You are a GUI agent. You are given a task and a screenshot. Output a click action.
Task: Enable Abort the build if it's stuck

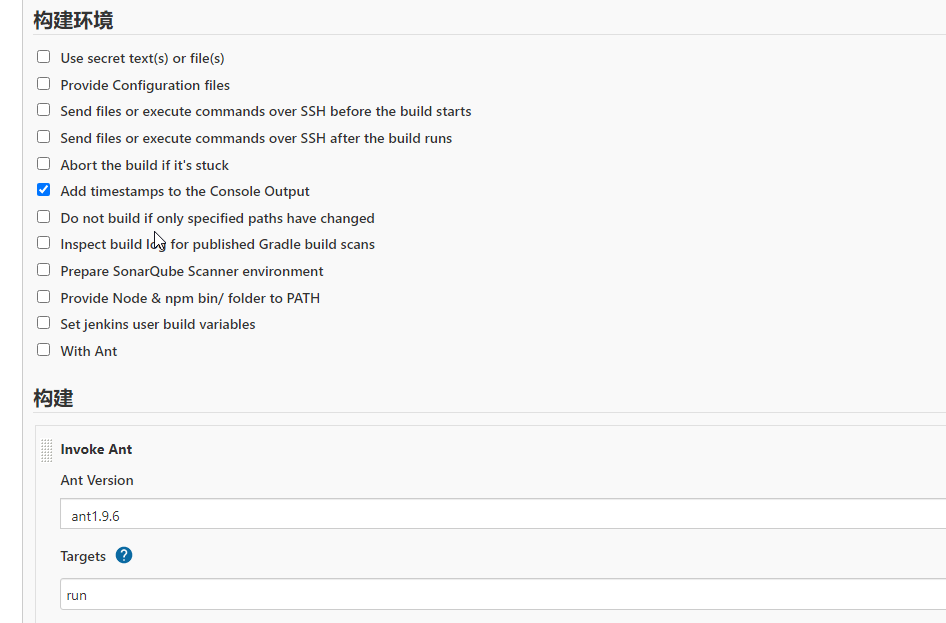point(43,164)
